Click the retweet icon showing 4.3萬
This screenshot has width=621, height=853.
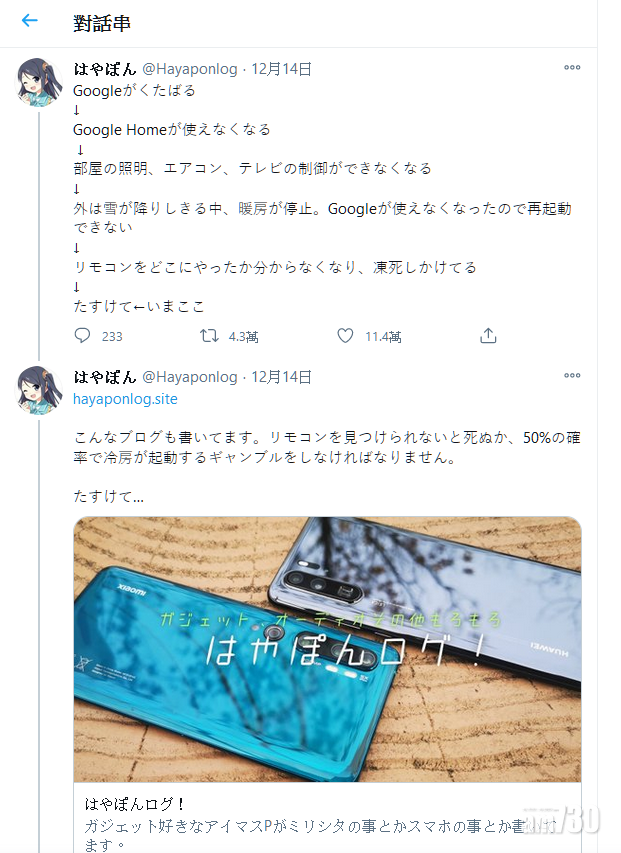pos(209,336)
